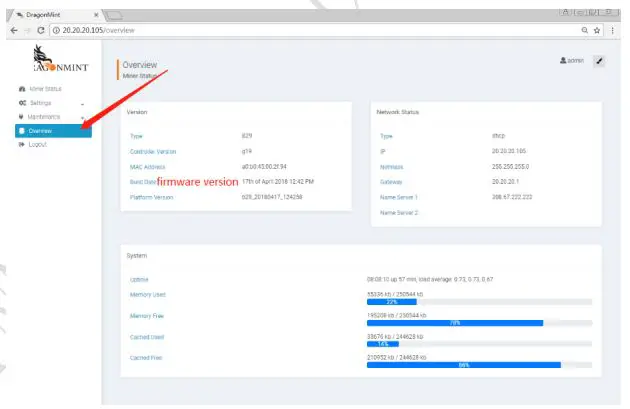
Task: Click the System panel title
Action: [x=137, y=256]
